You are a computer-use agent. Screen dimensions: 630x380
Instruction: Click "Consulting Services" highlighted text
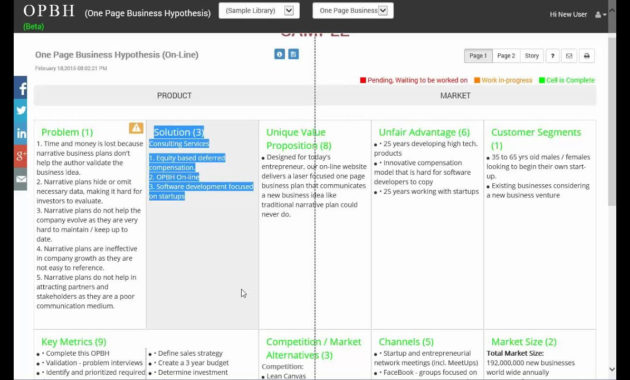[179, 143]
